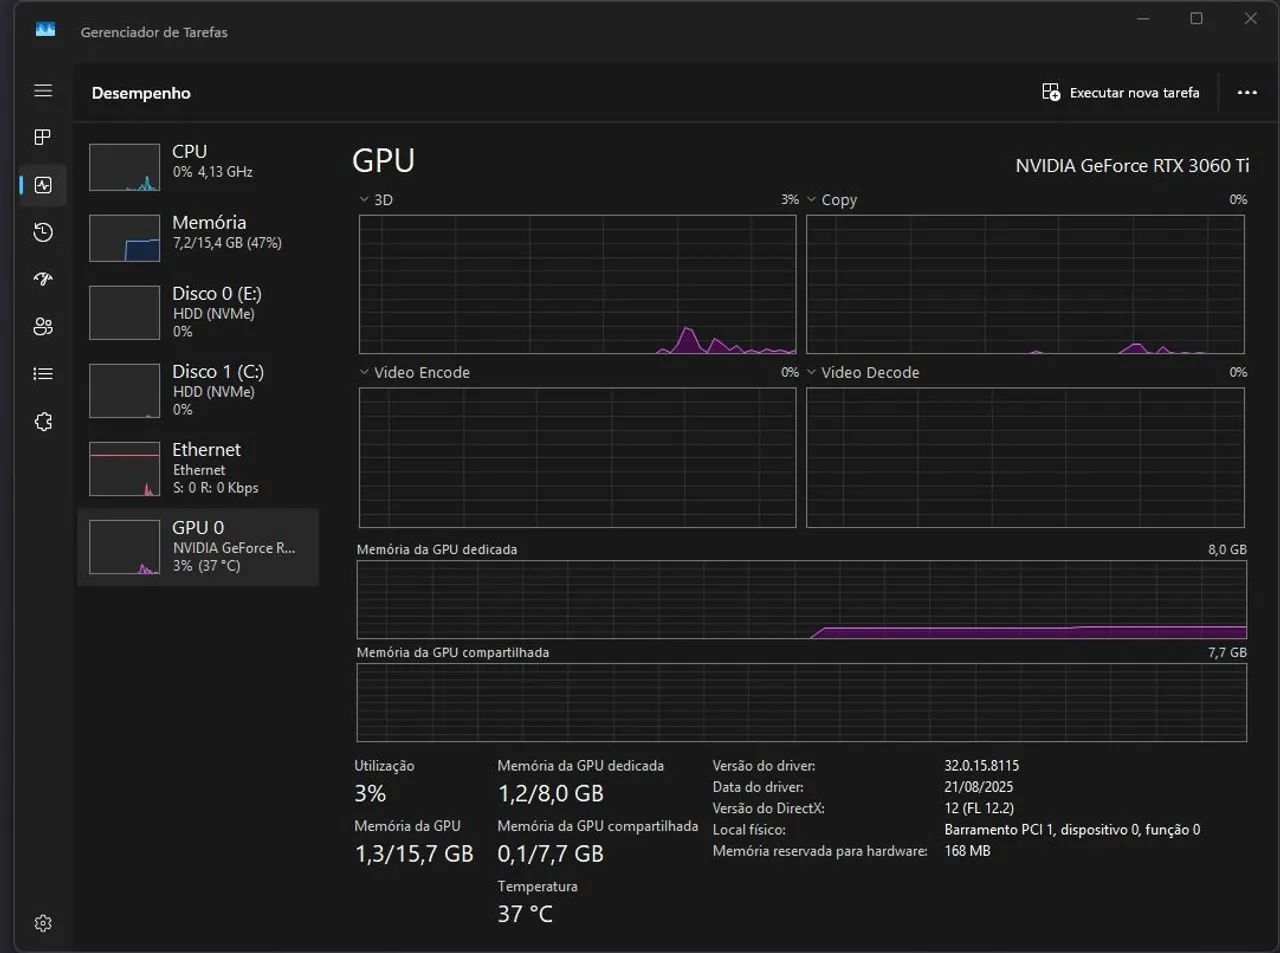Open the Startup apps page icon
This screenshot has width=1280, height=953.
tap(43, 279)
